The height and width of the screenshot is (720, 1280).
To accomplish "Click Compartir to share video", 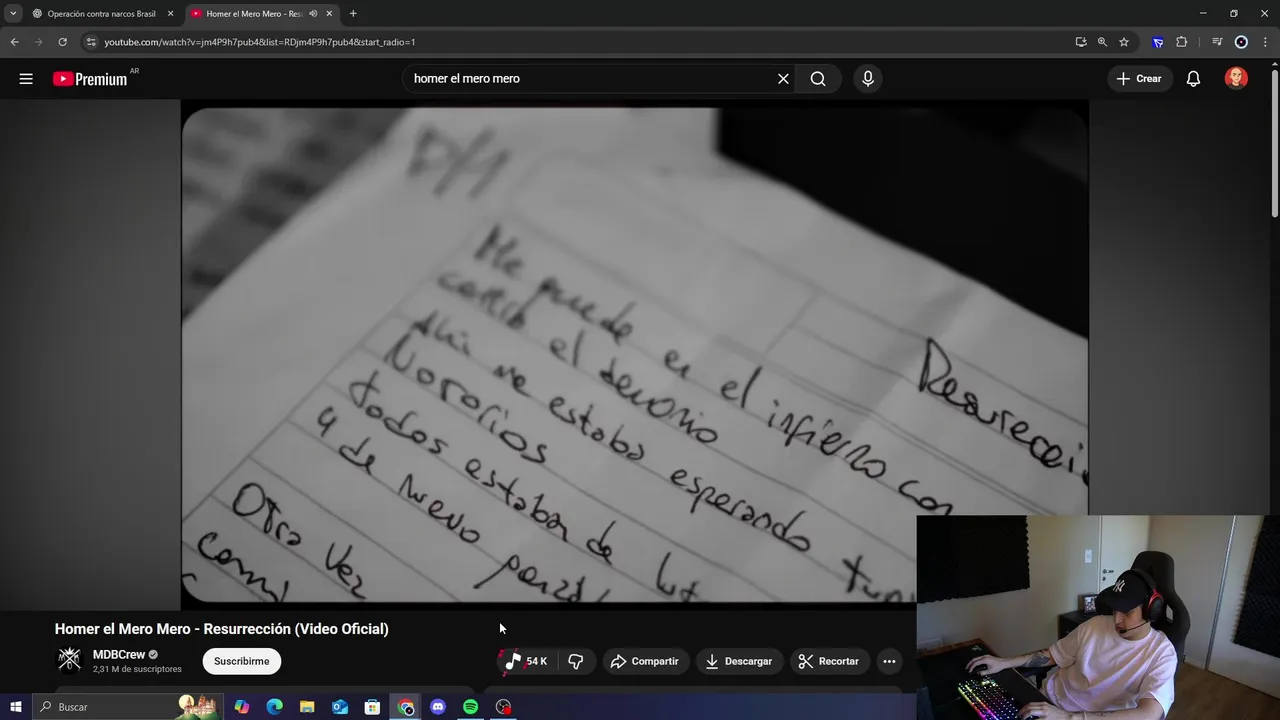I will point(644,661).
